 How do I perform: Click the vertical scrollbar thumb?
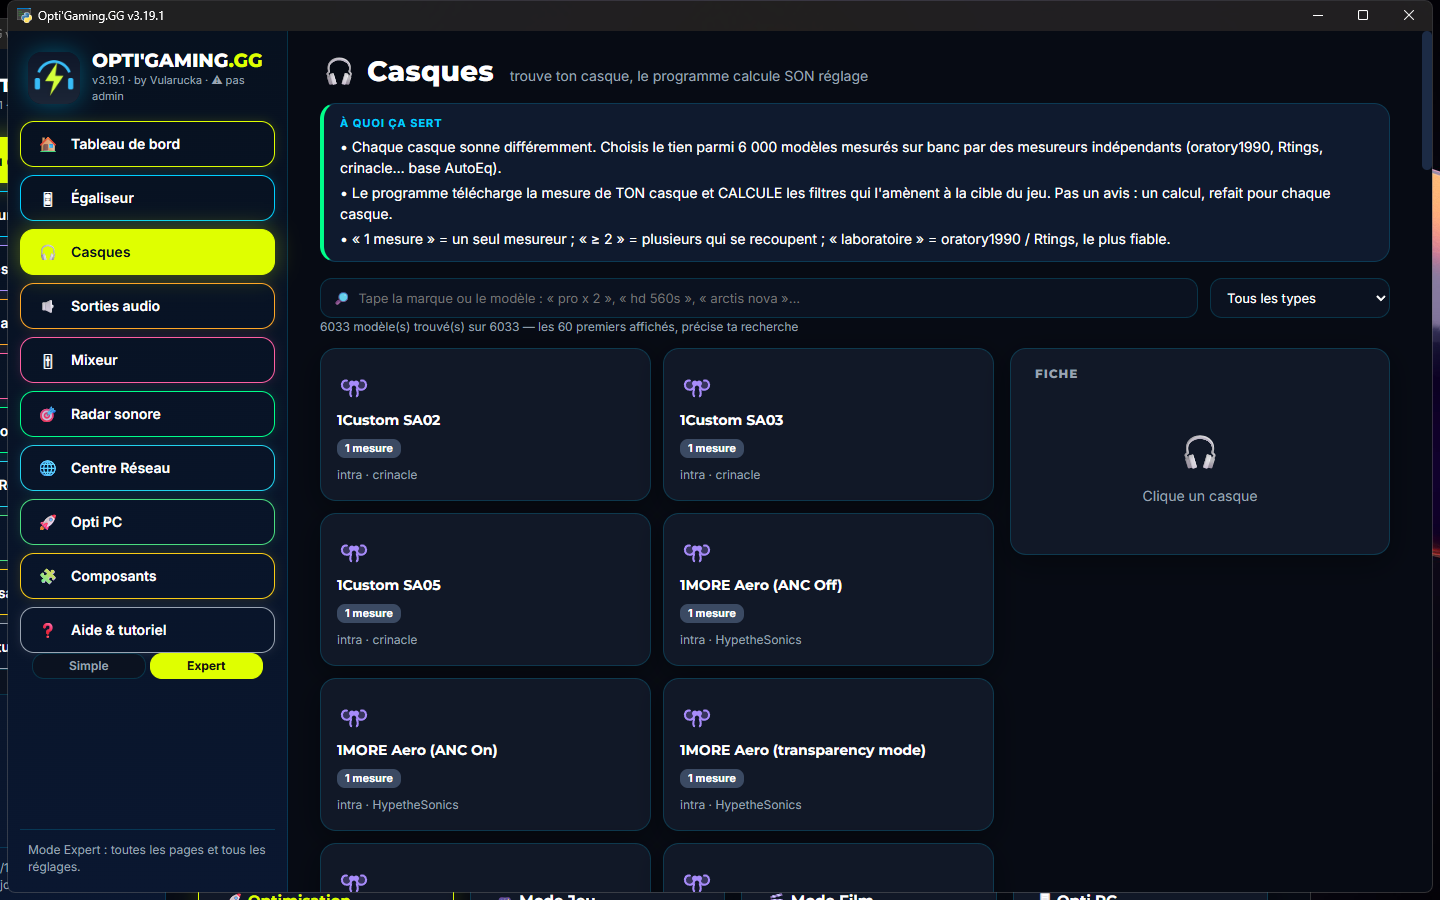(1427, 100)
